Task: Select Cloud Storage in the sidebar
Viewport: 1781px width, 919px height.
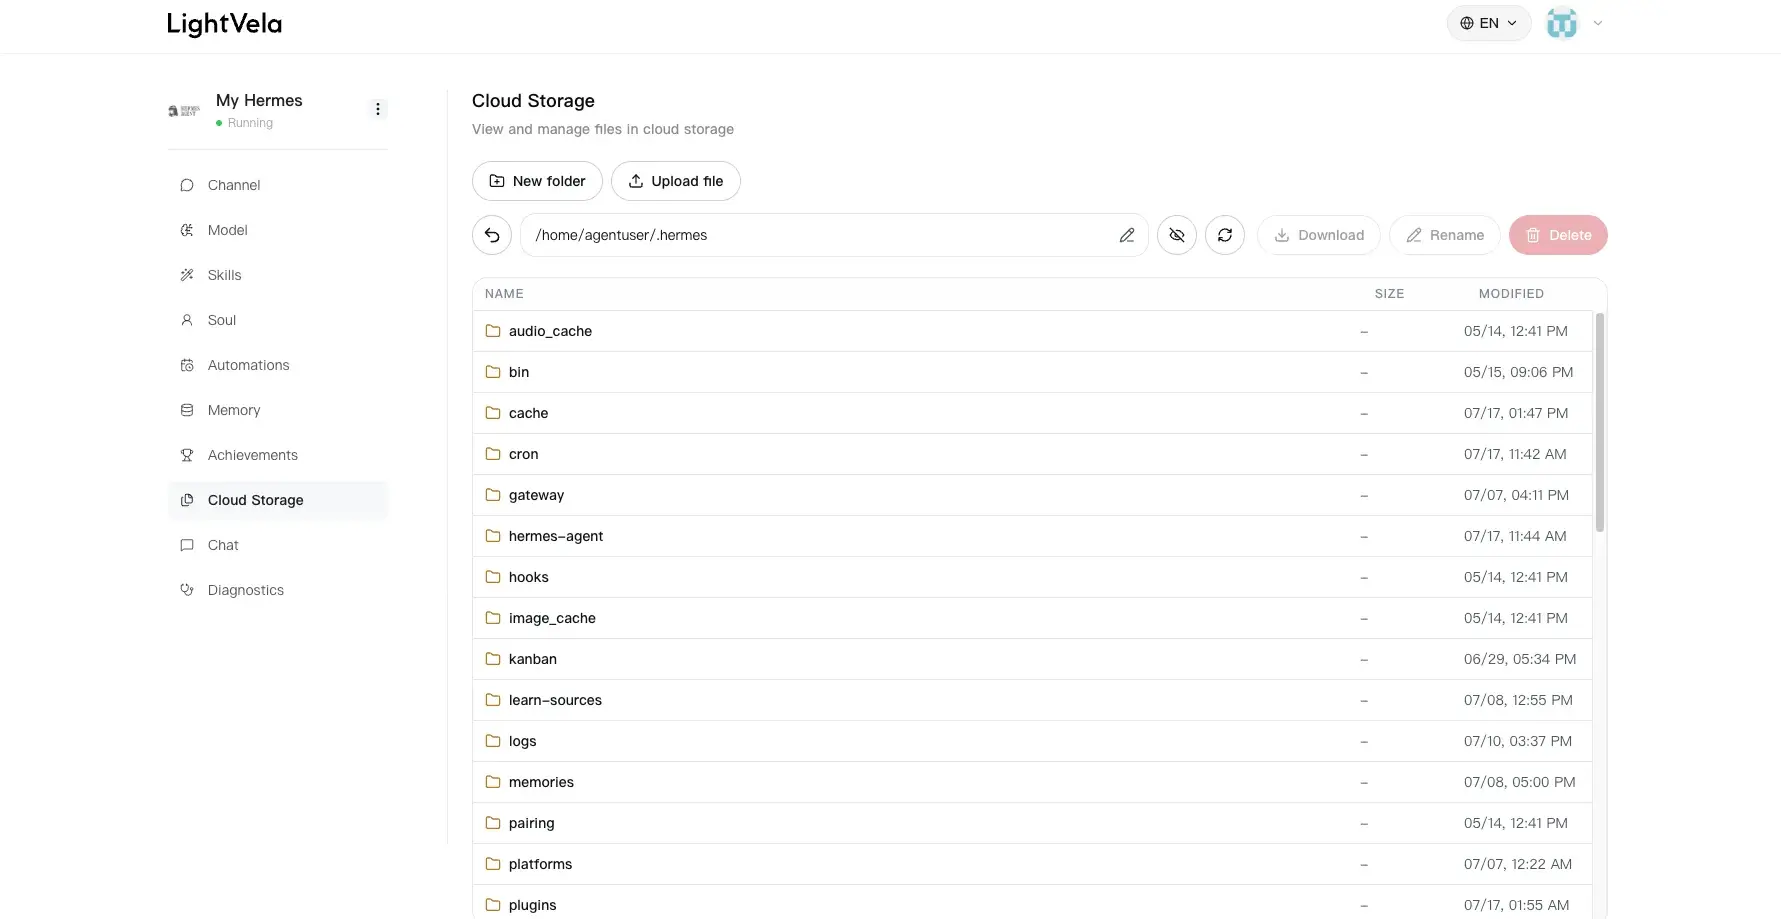Action: coord(278,500)
